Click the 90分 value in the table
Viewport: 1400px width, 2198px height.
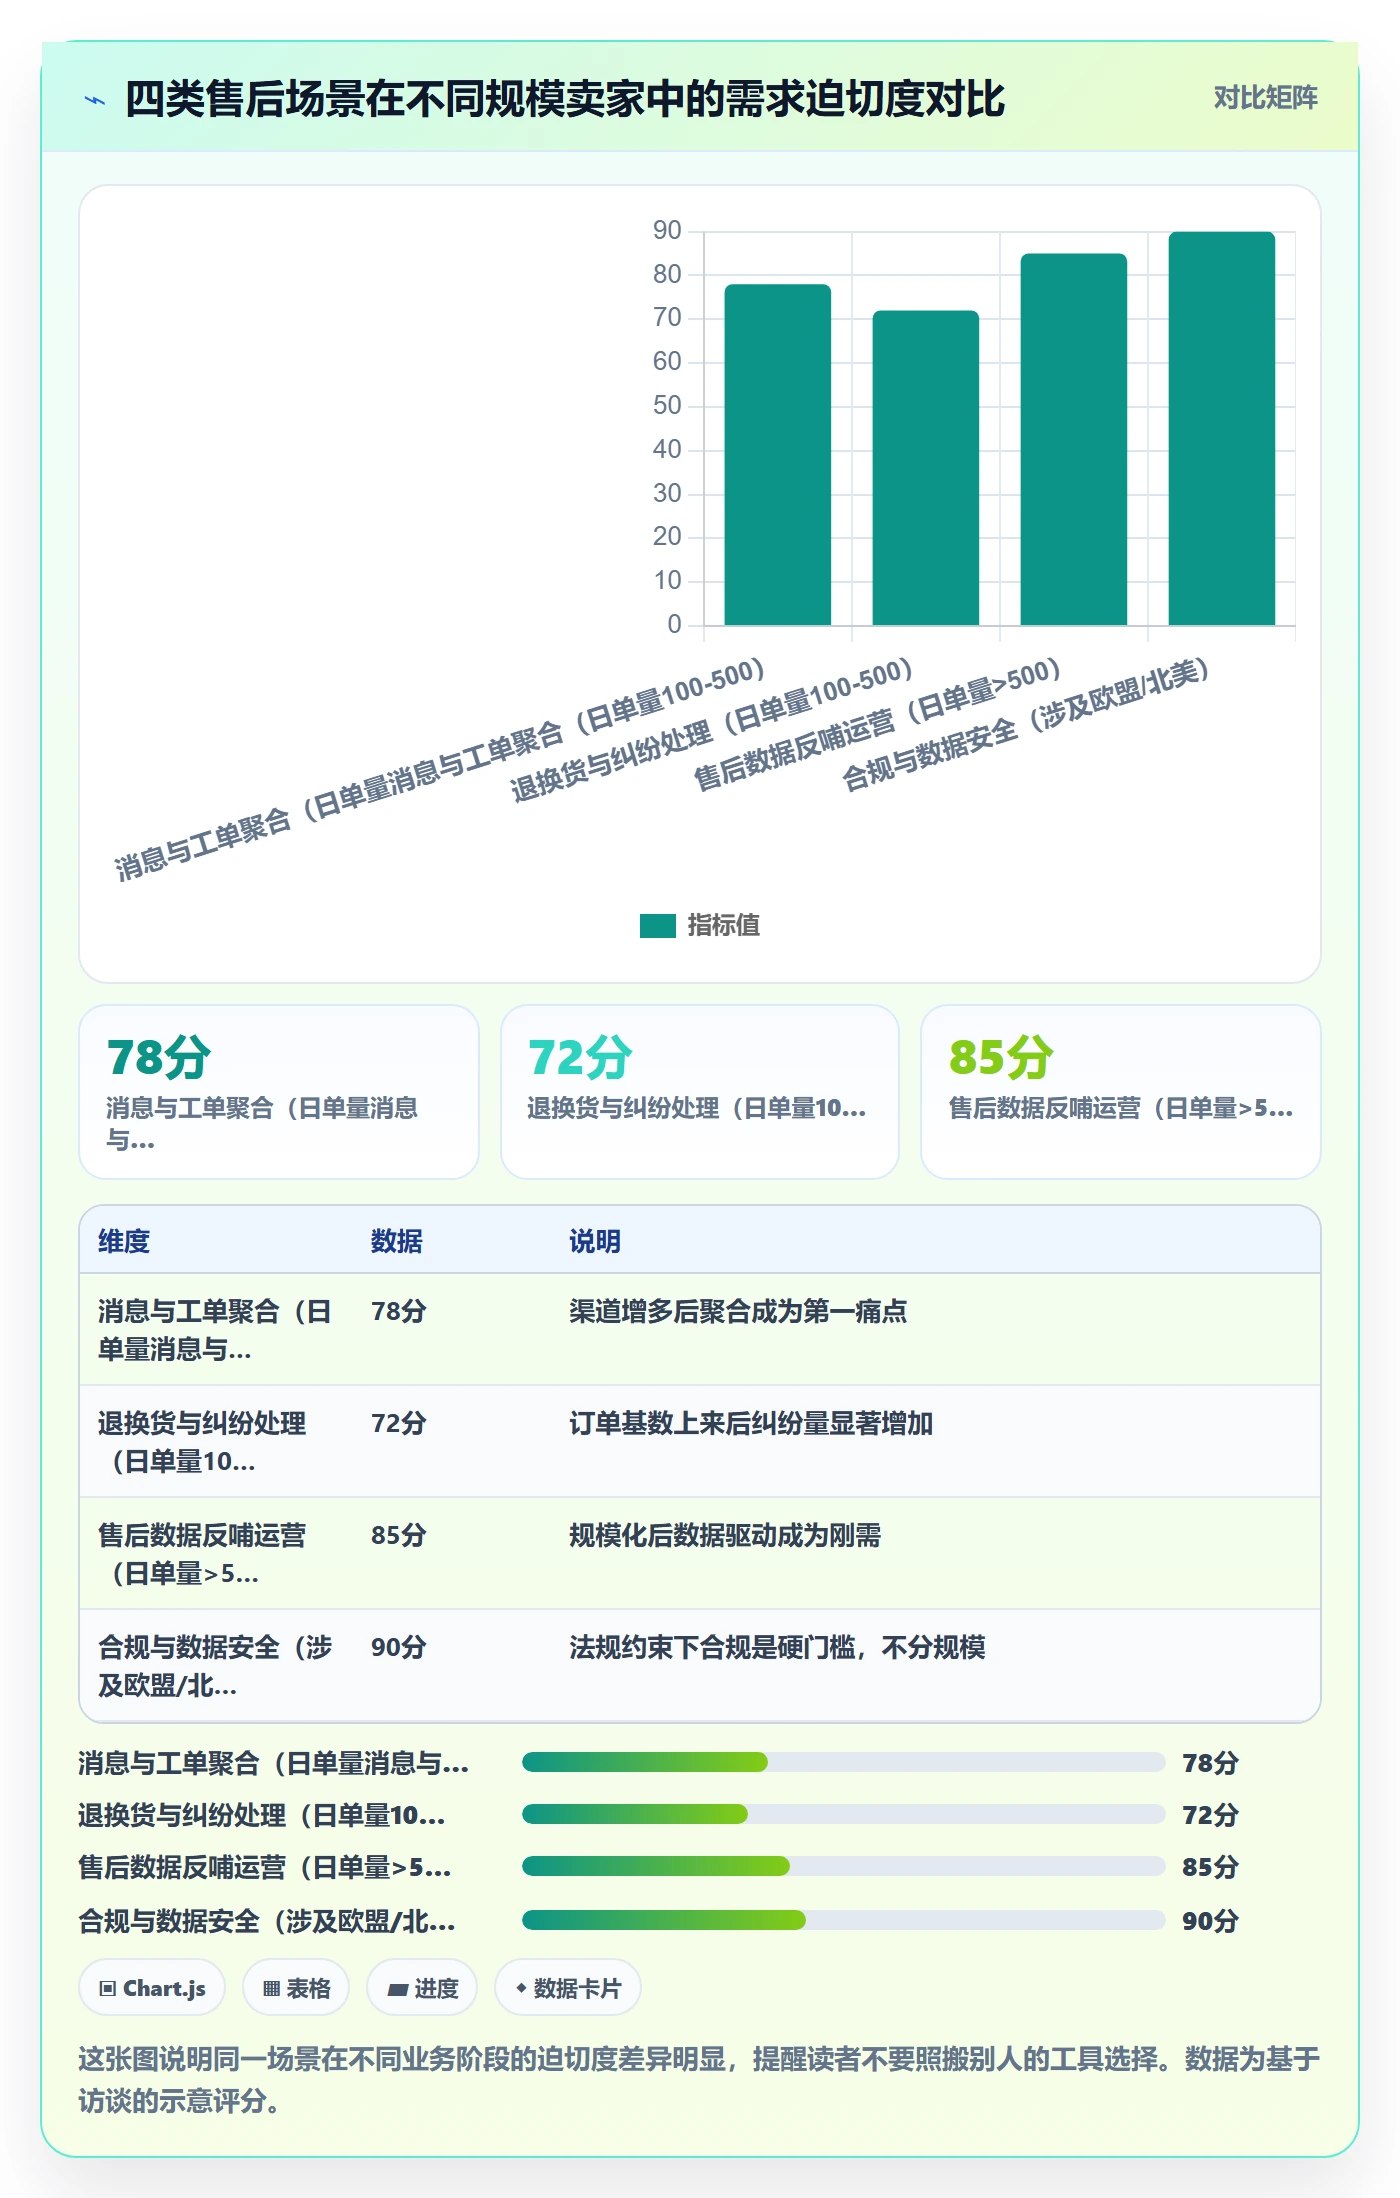[399, 1647]
